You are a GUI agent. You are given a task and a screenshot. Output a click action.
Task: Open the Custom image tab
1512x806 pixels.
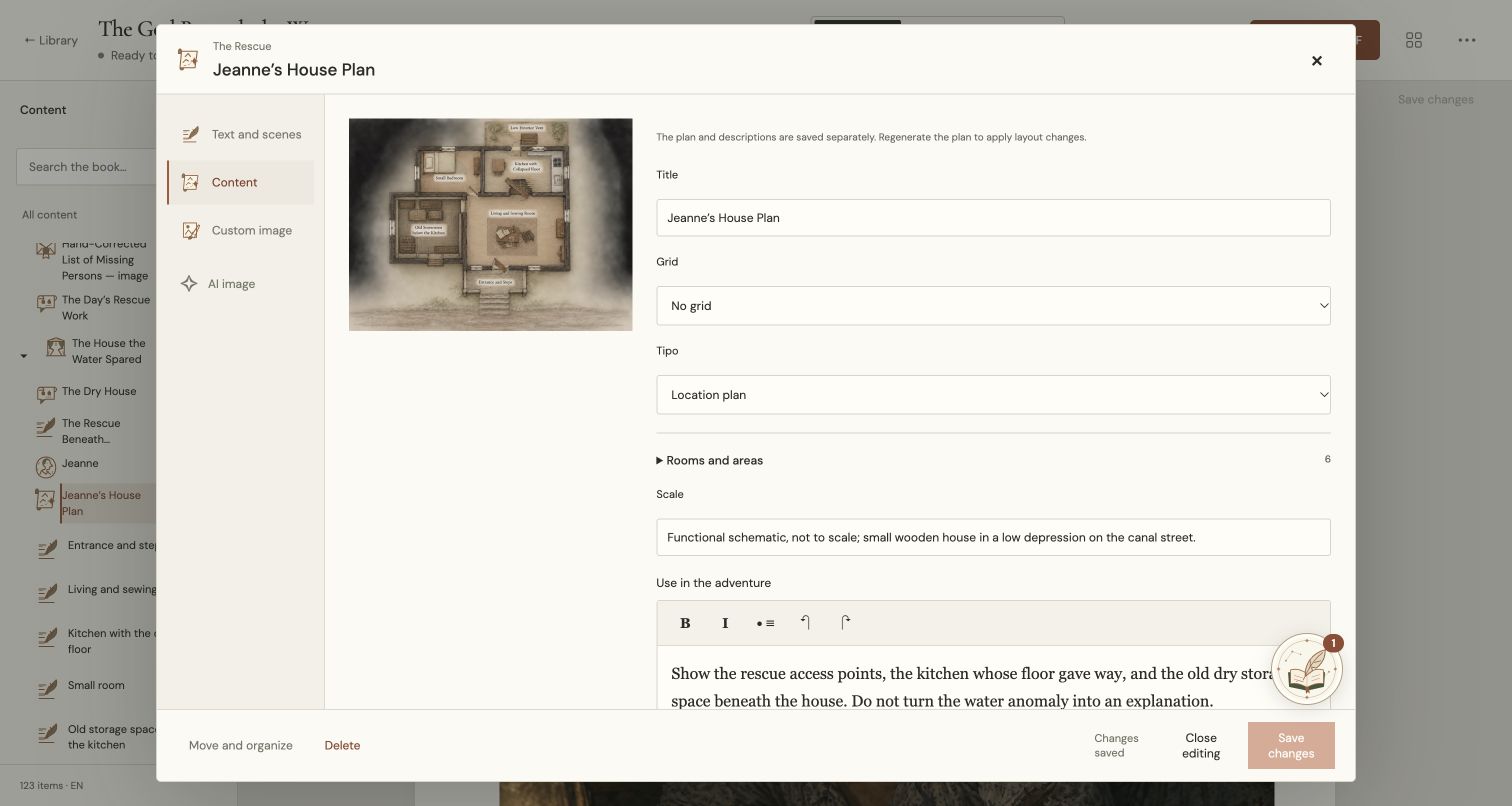click(240, 230)
